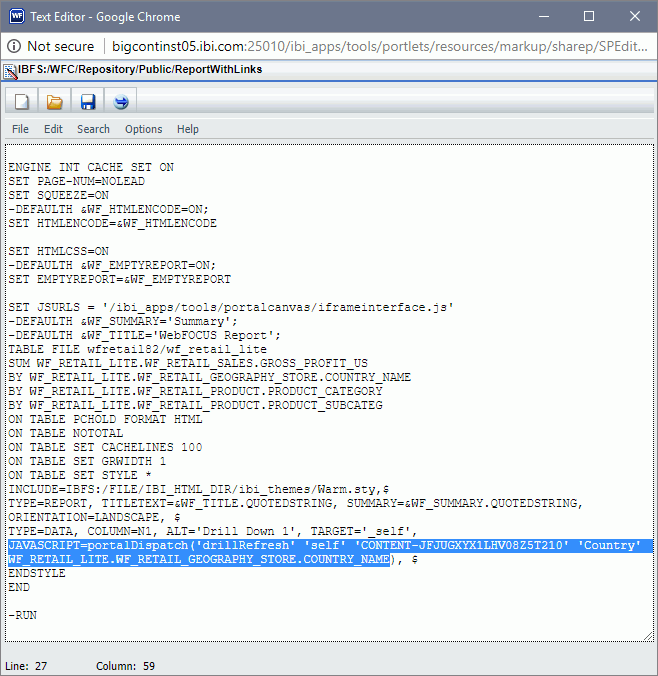This screenshot has width=658, height=676.
Task: Open the File menu
Action: 20,129
